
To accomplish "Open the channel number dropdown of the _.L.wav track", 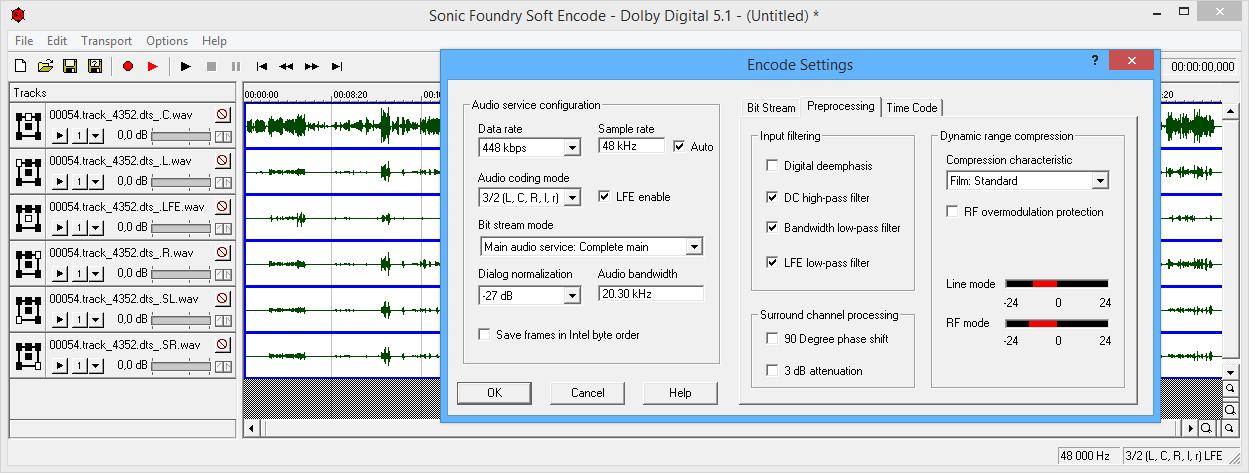I will [95, 181].
